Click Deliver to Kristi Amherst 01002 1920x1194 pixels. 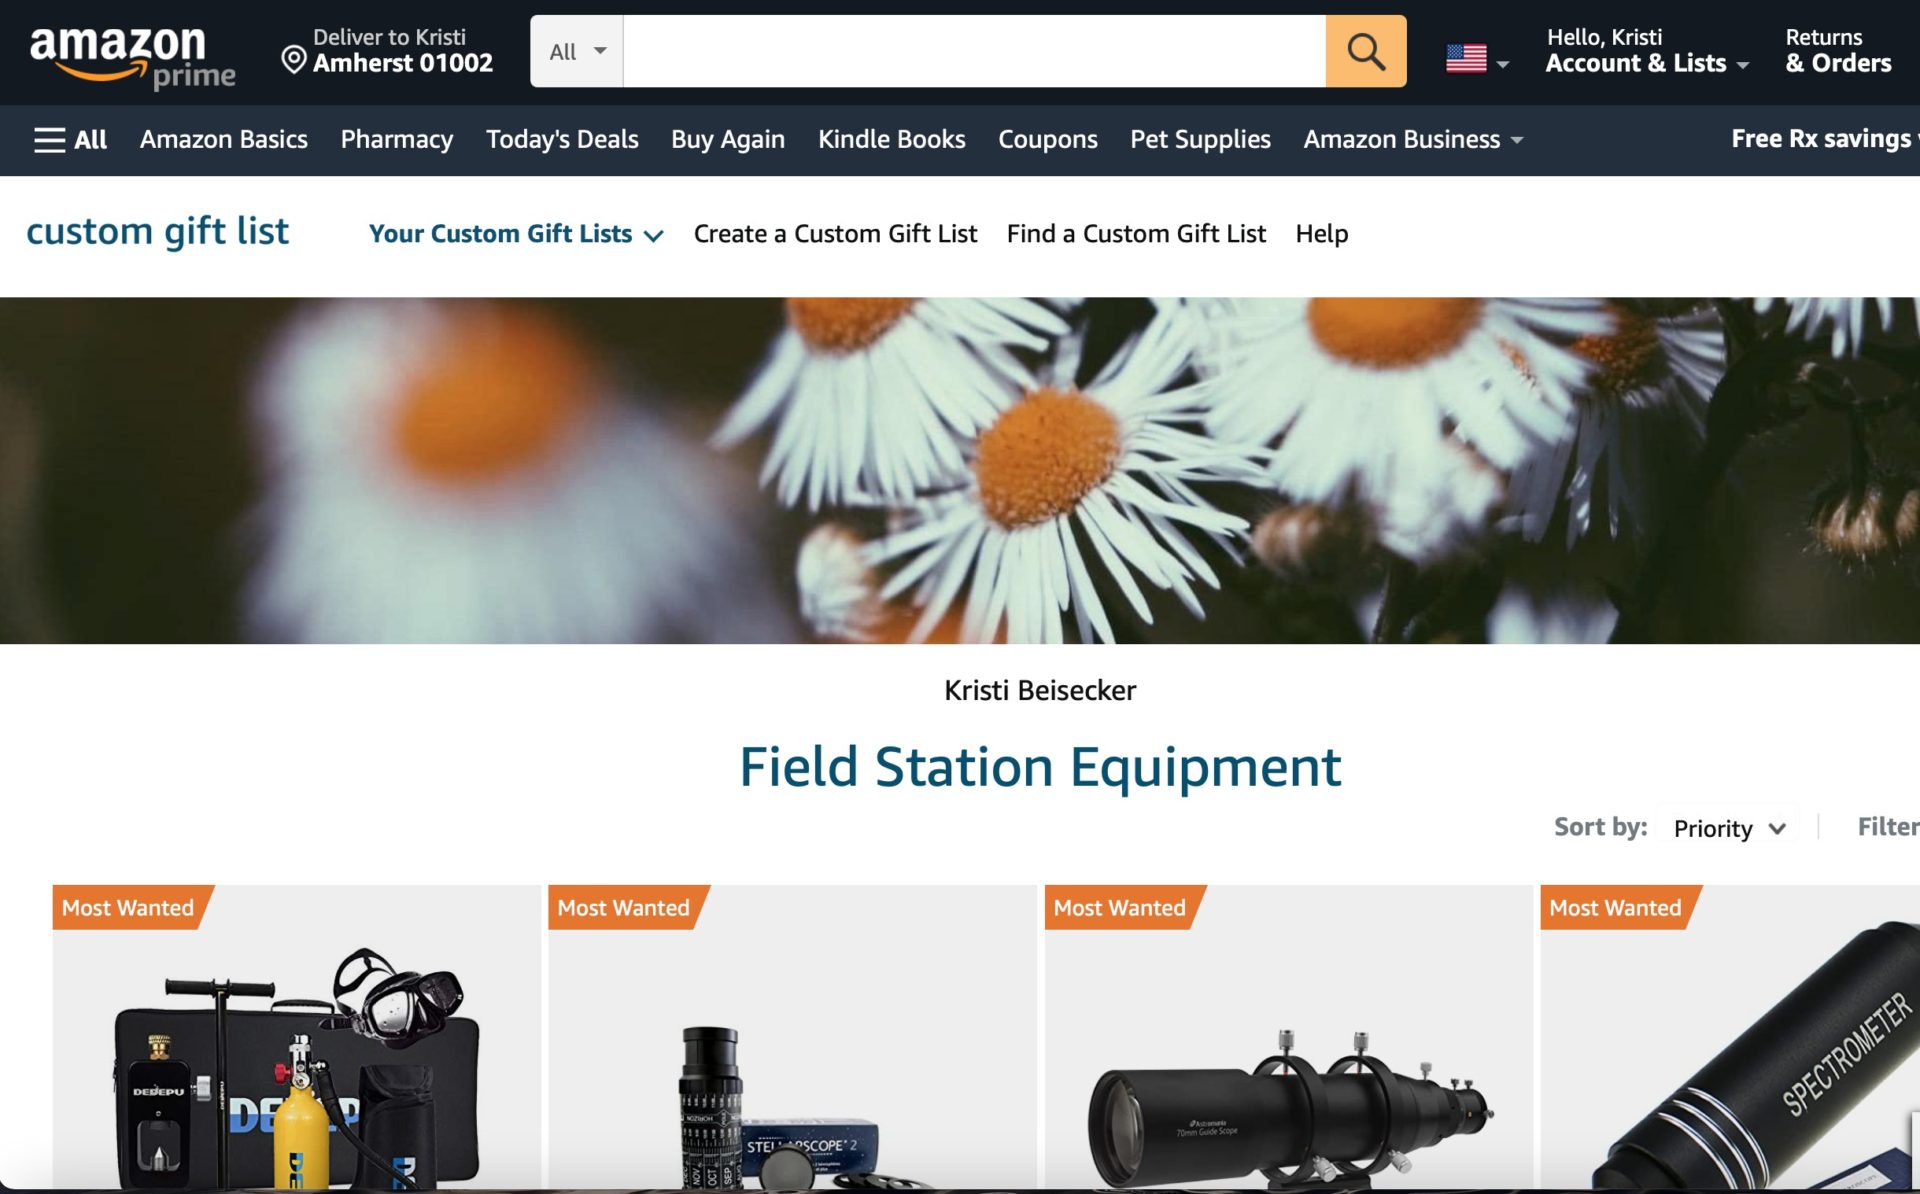(388, 51)
